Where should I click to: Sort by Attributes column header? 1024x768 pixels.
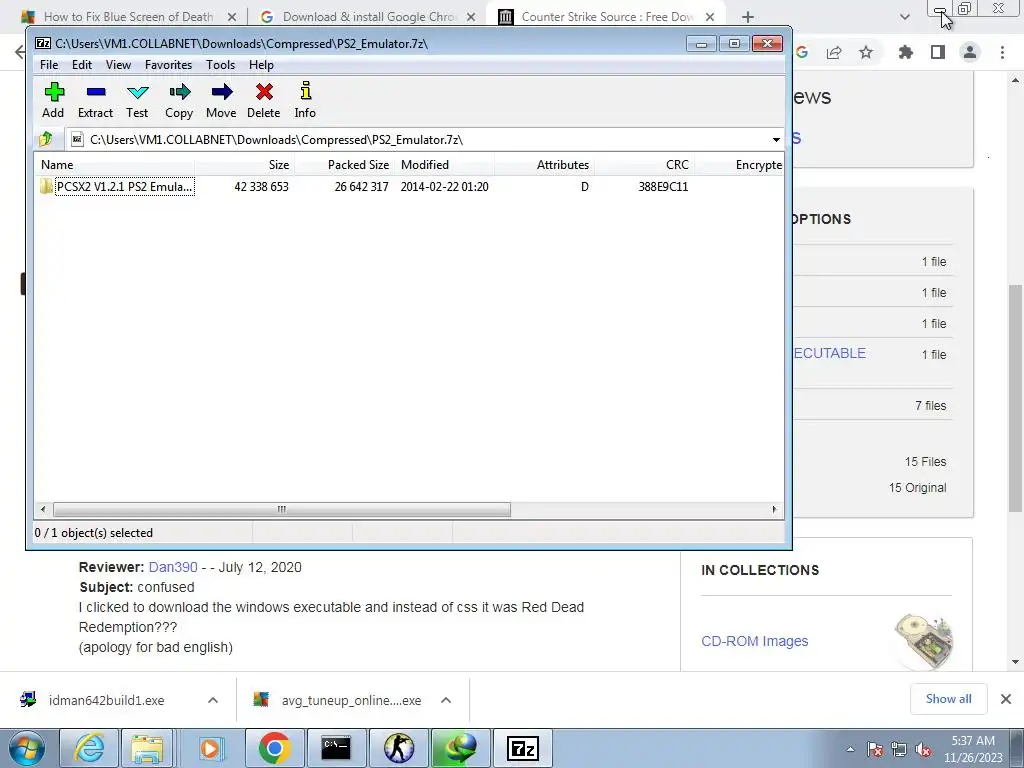[544, 165]
